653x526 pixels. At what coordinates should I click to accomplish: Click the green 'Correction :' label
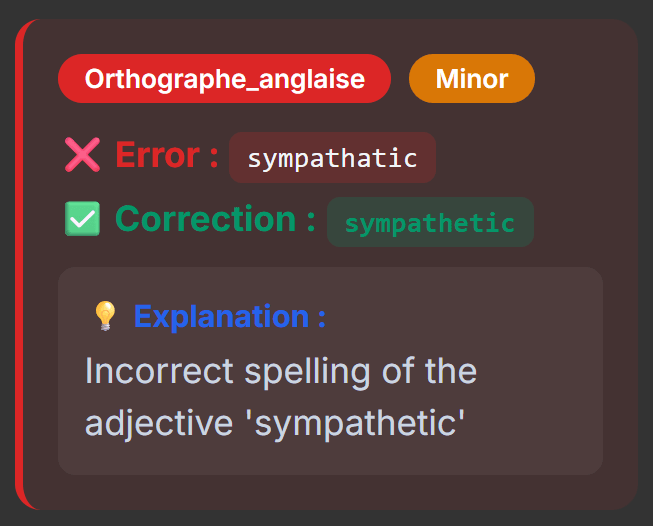pyautogui.click(x=207, y=219)
